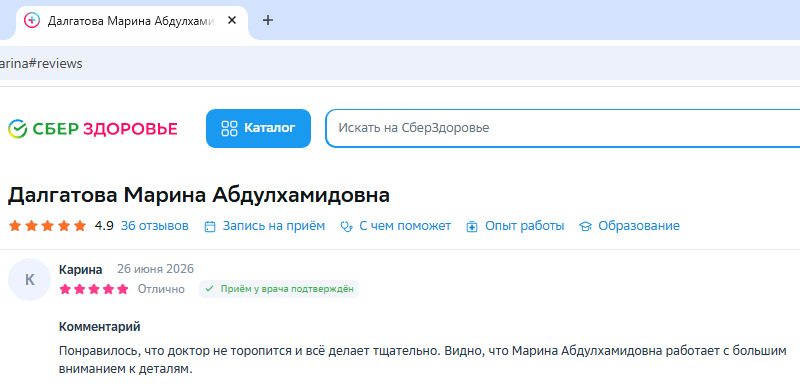Image resolution: width=800 pixels, height=384 pixels.
Task: Click the Отлично rating label
Action: tap(161, 290)
